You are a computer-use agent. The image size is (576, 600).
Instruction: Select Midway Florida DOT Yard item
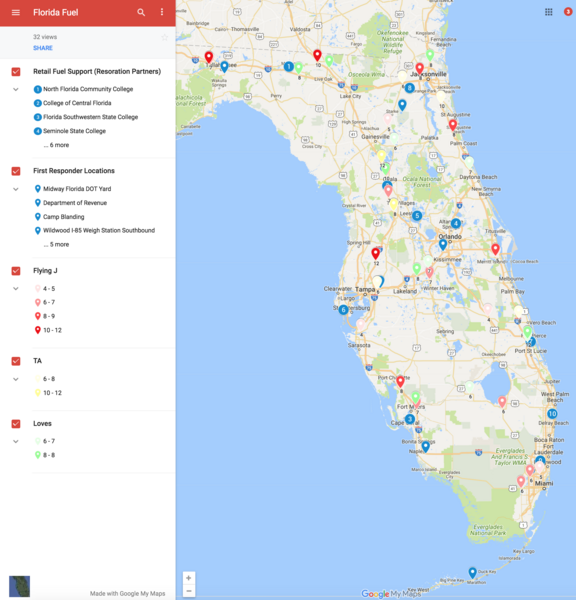73,189
